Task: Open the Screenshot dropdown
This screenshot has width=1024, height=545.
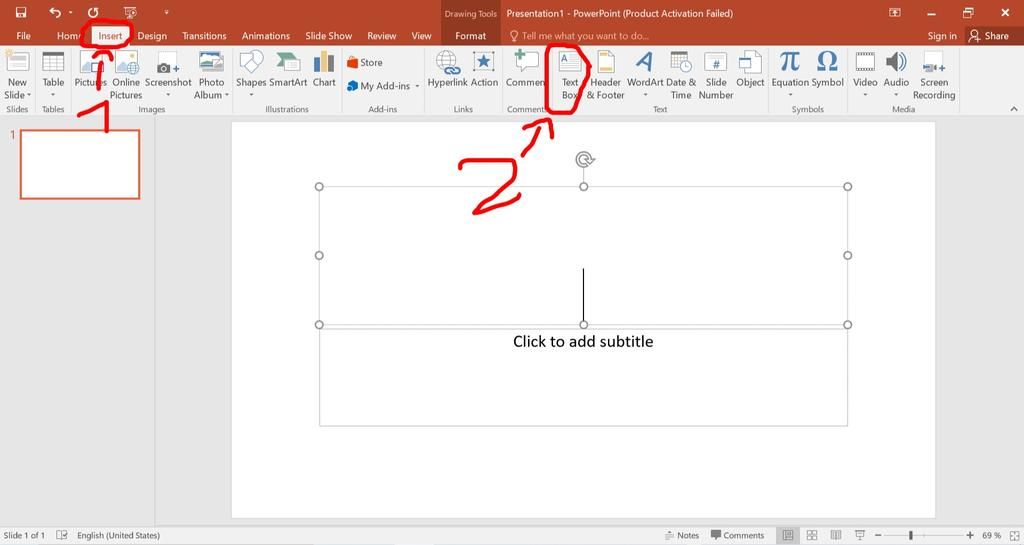Action: (x=168, y=75)
